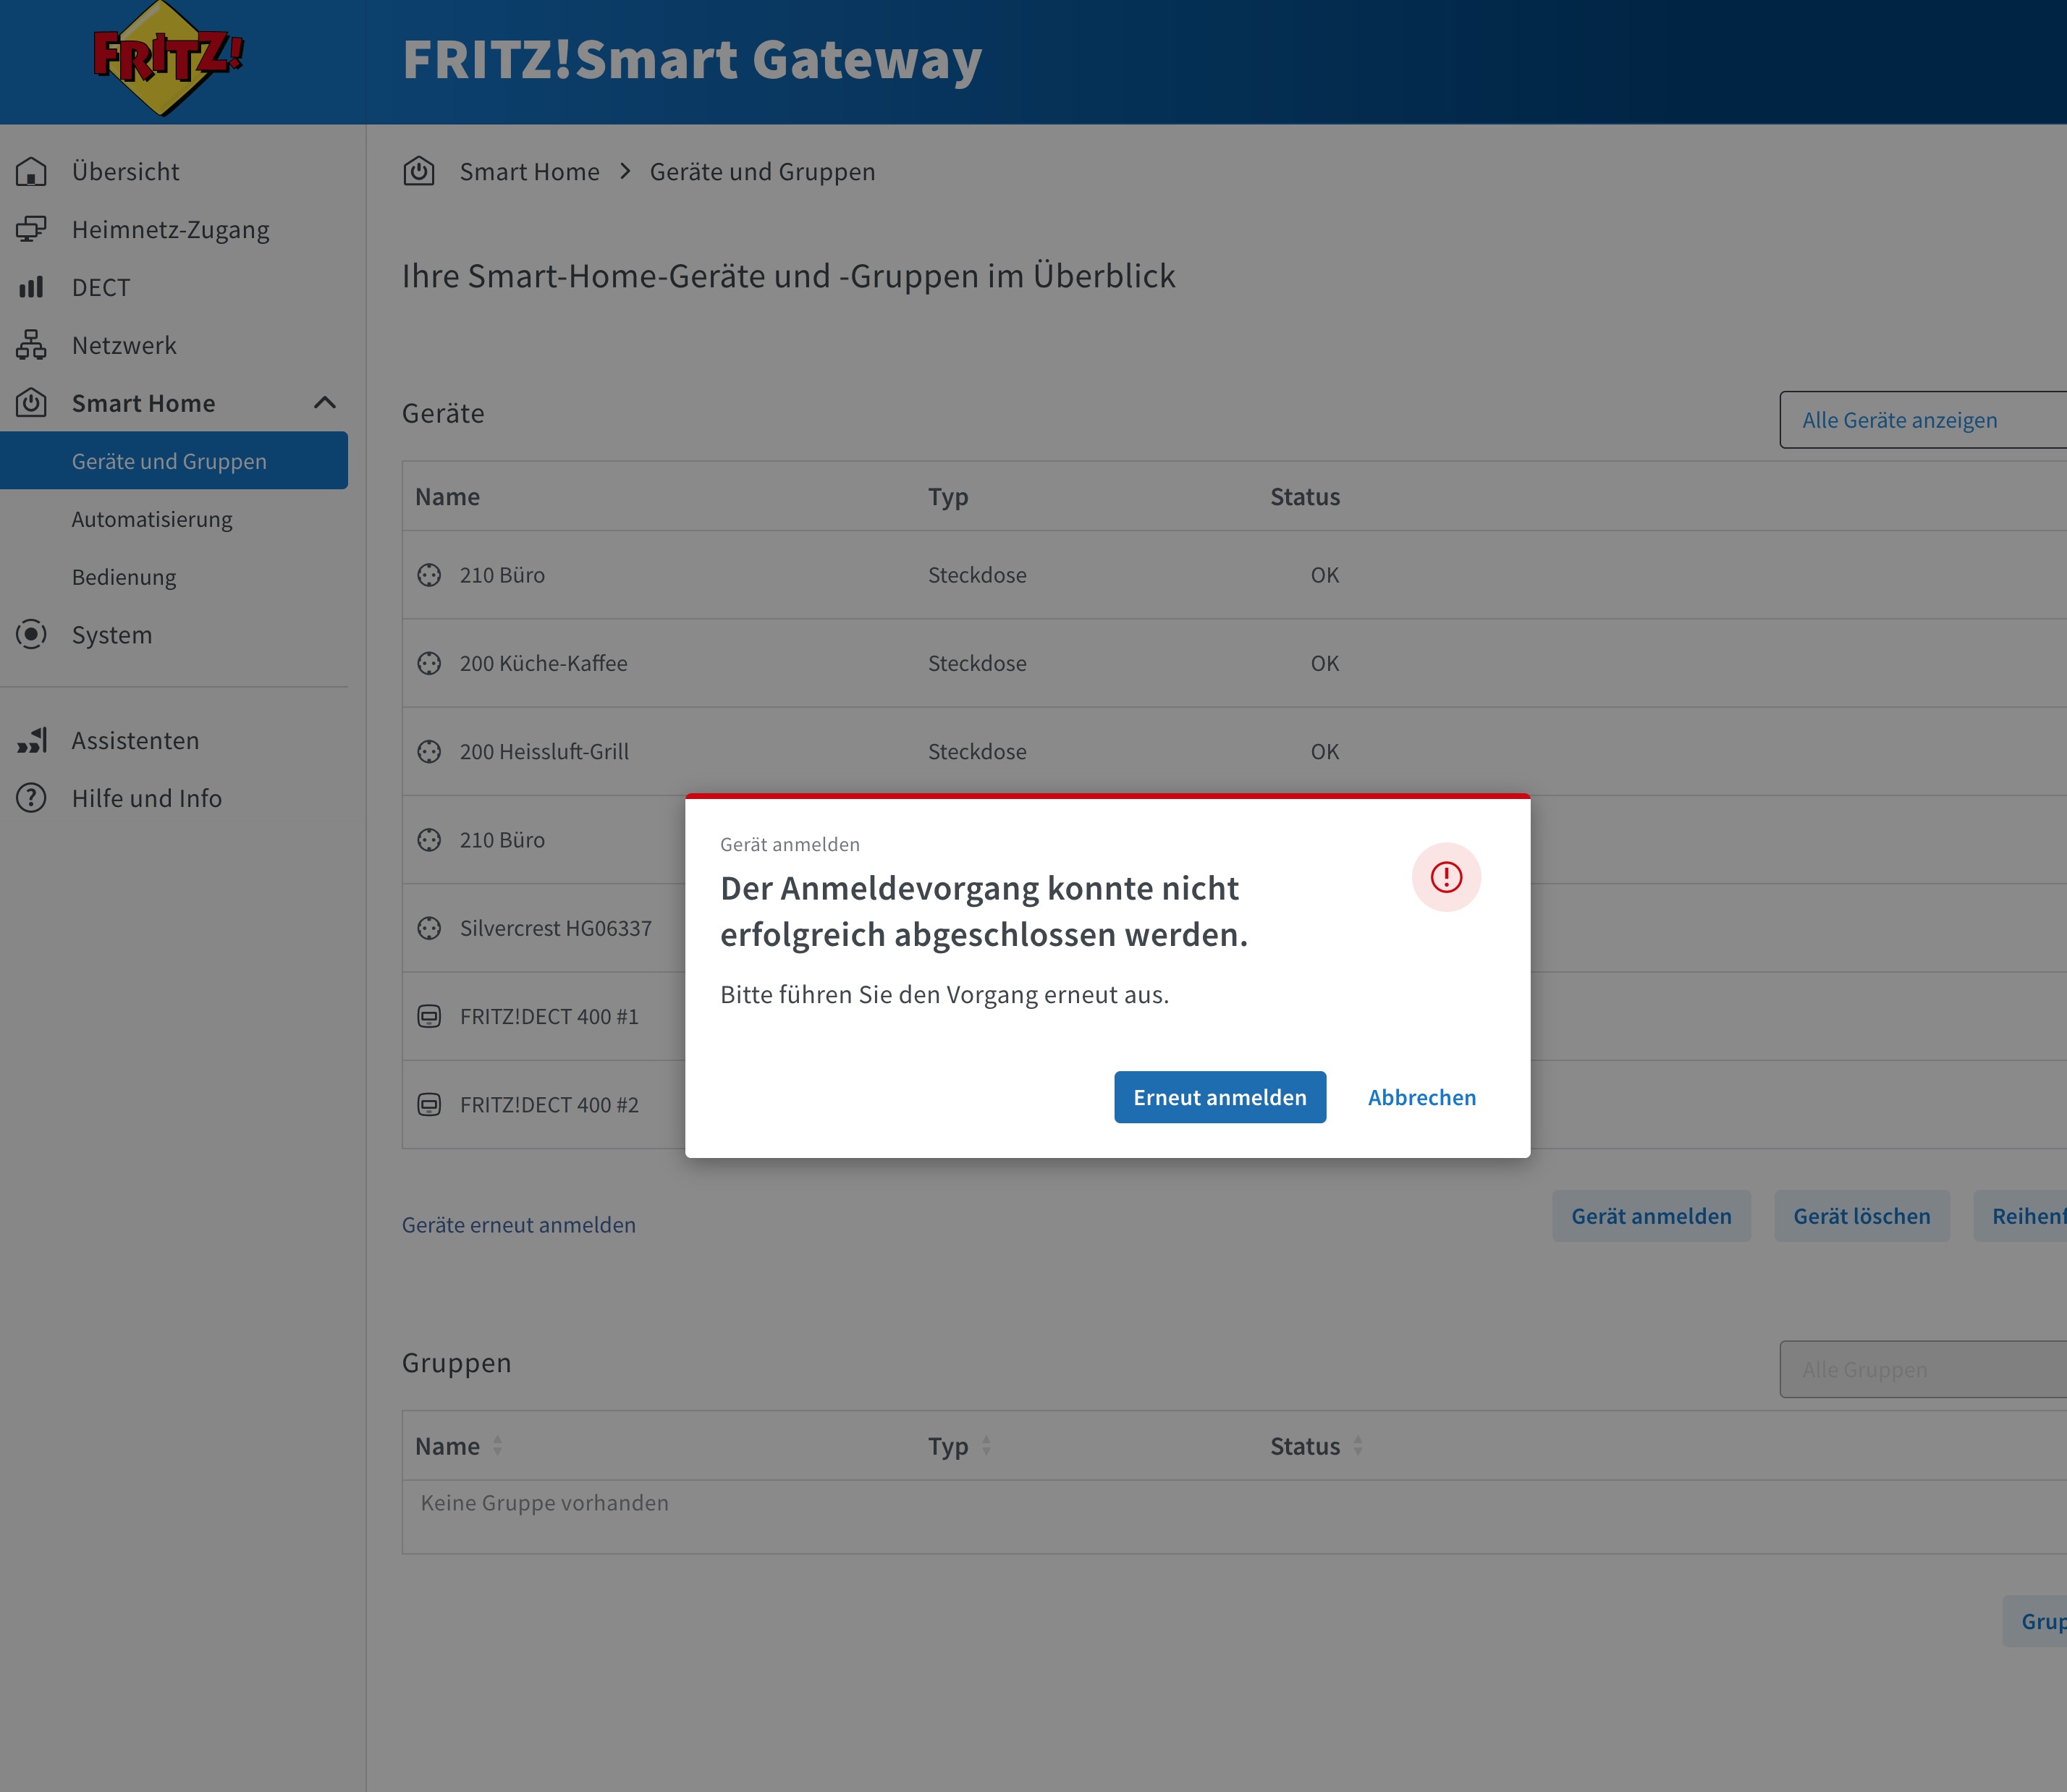
Task: Collapse the Smart Home sidebar section
Action: (325, 403)
